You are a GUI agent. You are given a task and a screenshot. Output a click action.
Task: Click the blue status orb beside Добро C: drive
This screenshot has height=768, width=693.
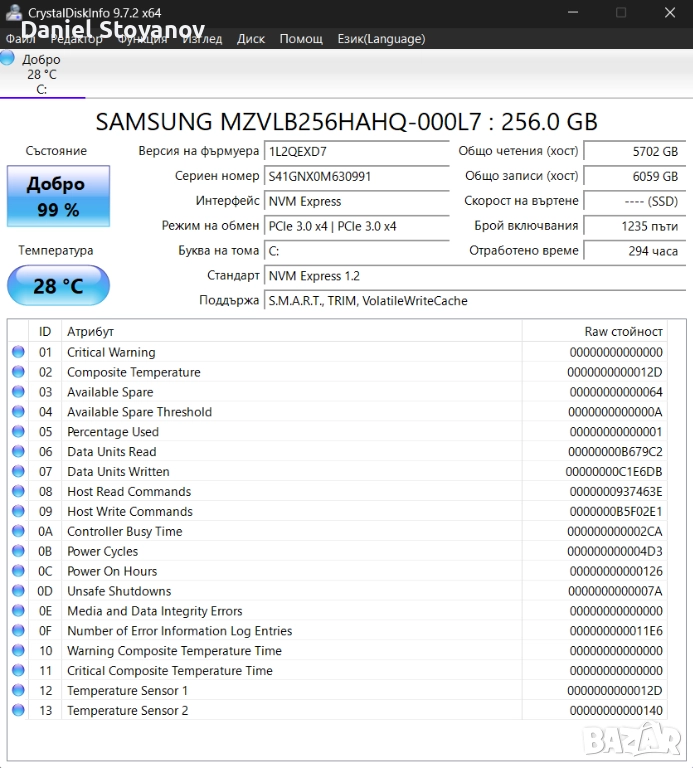(x=7, y=57)
